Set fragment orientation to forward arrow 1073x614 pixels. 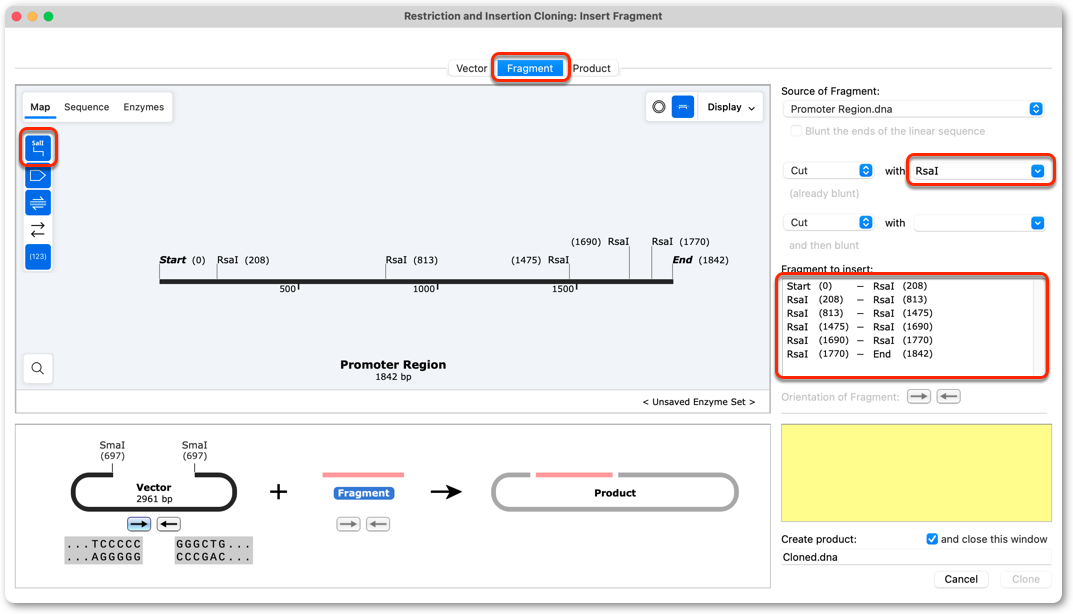pos(918,396)
